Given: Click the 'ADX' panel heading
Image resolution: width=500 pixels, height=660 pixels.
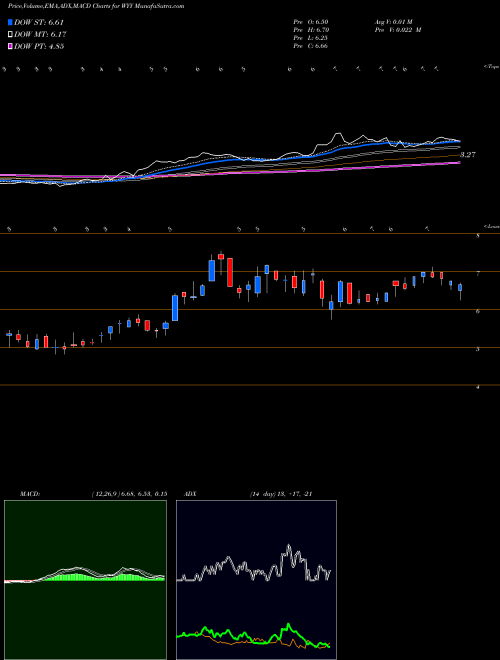Looking at the screenshot, I should tap(190, 494).
